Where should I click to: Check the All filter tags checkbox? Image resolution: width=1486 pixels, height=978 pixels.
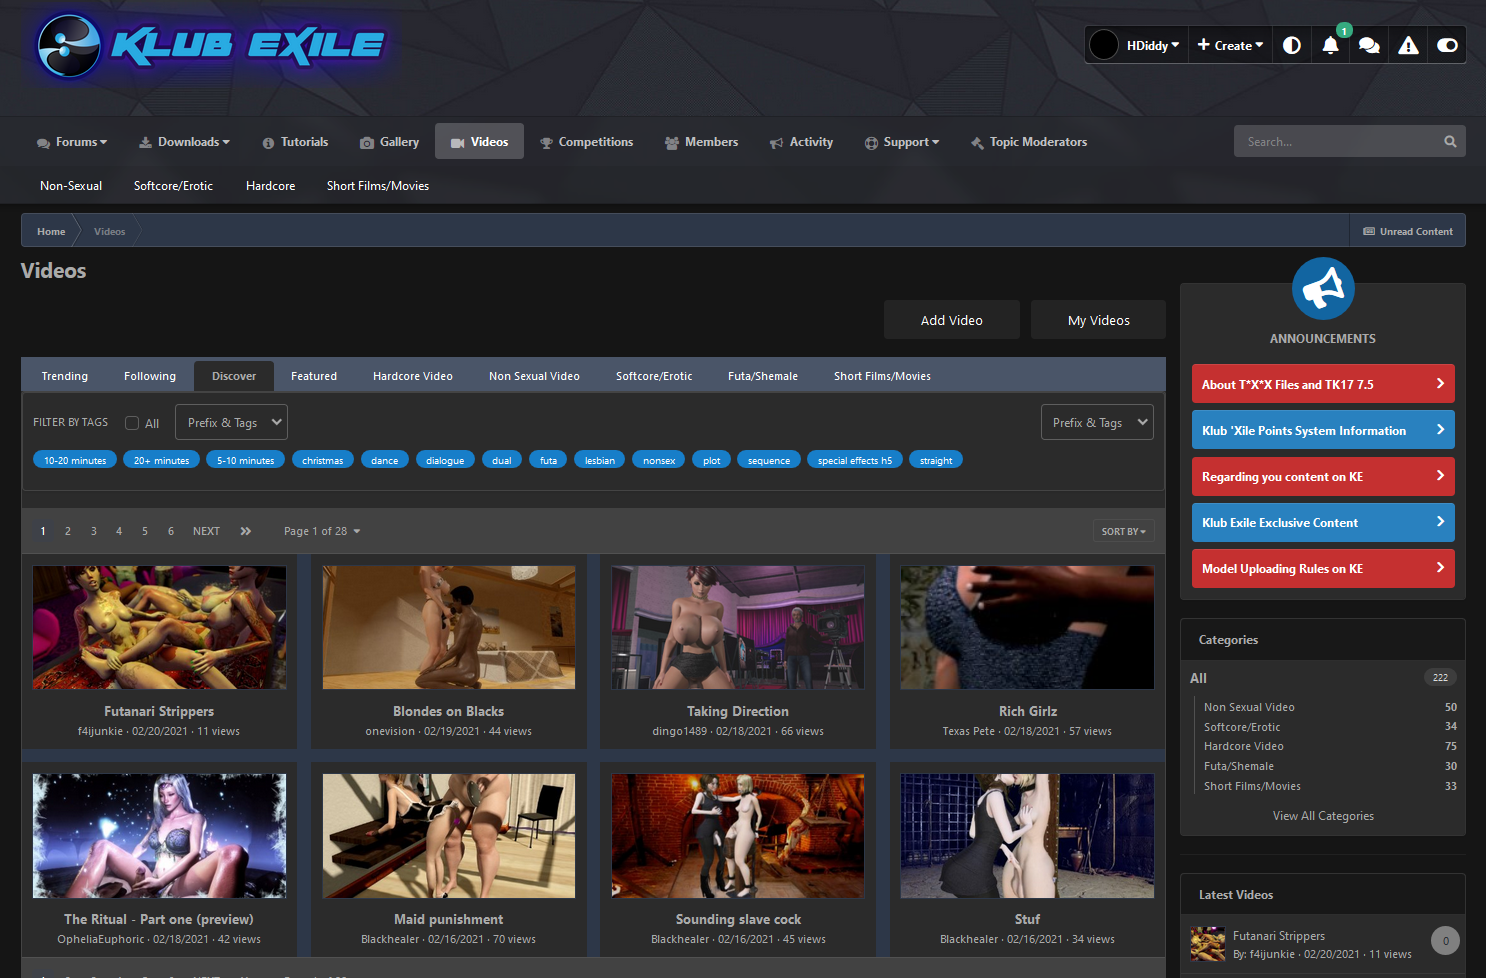132,423
